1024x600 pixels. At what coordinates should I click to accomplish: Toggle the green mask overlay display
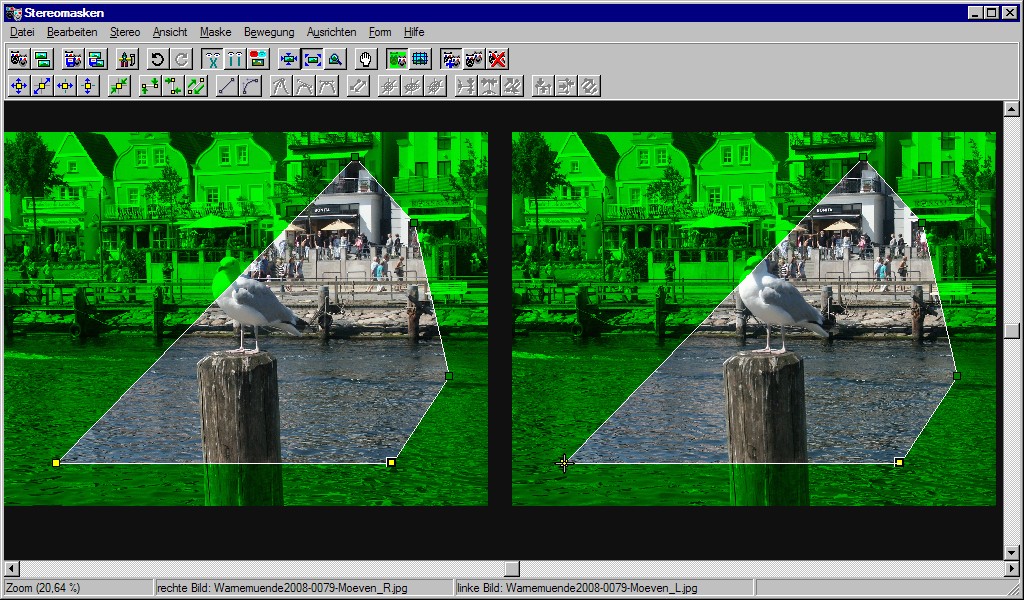[x=397, y=59]
